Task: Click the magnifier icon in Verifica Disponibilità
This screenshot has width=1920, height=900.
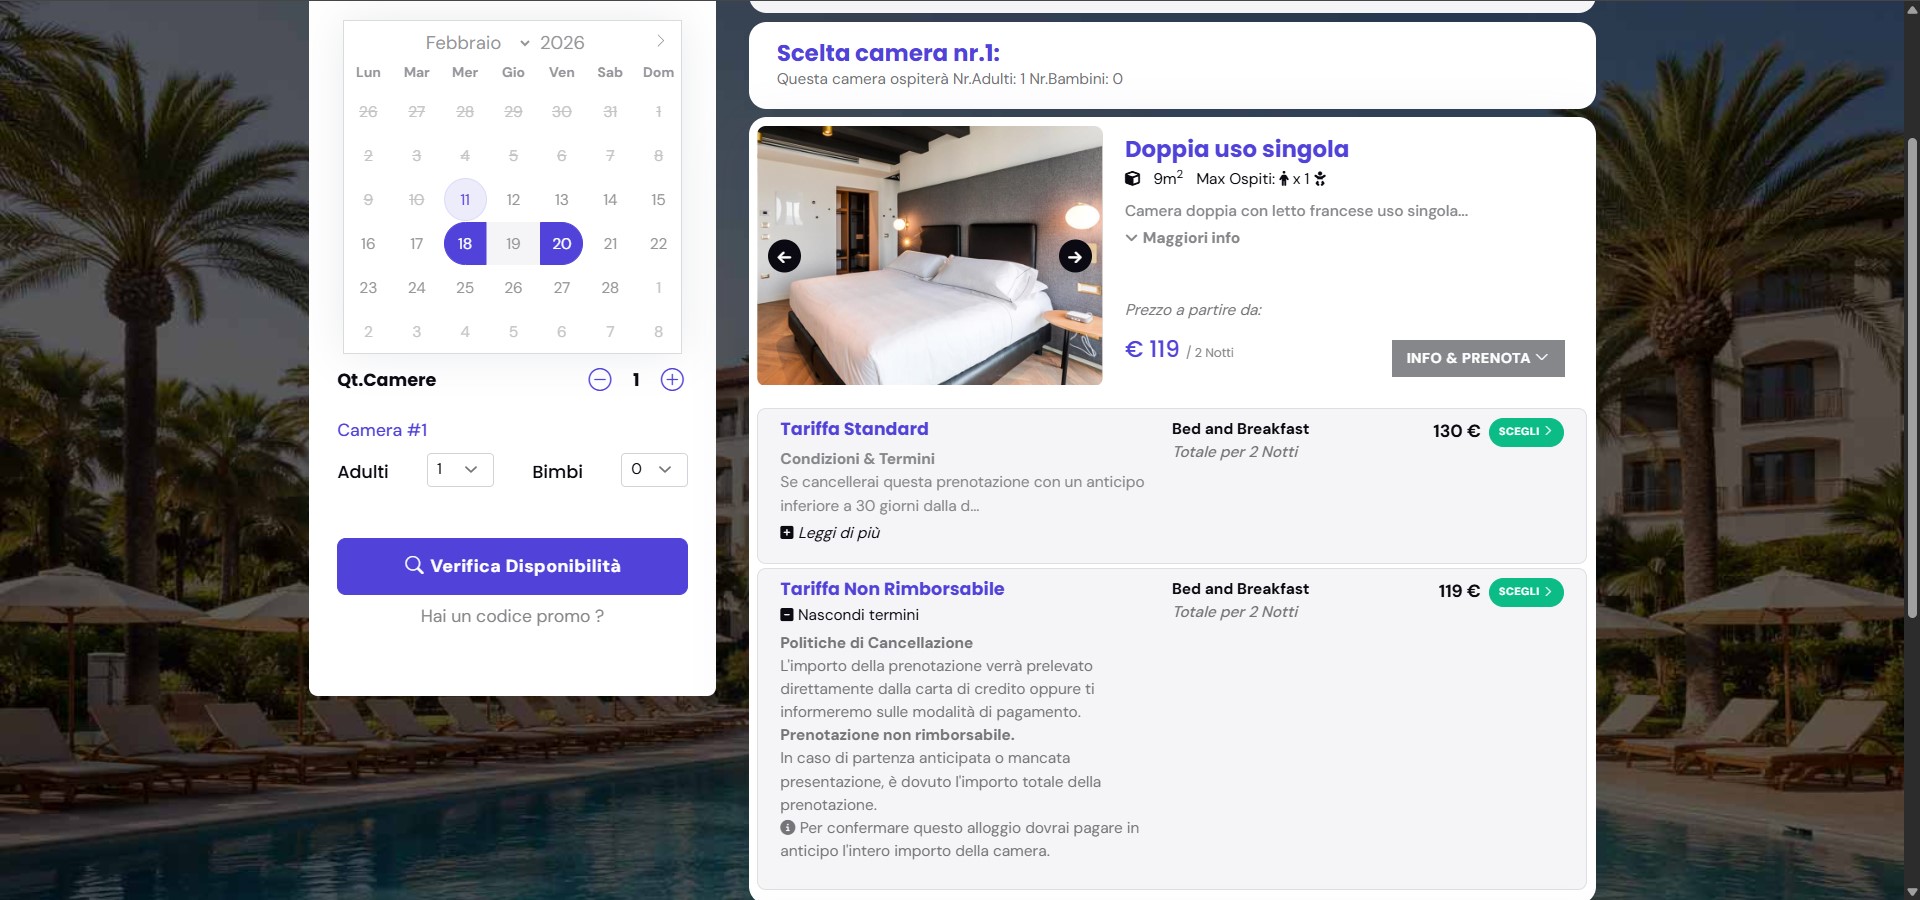Action: click(x=413, y=565)
